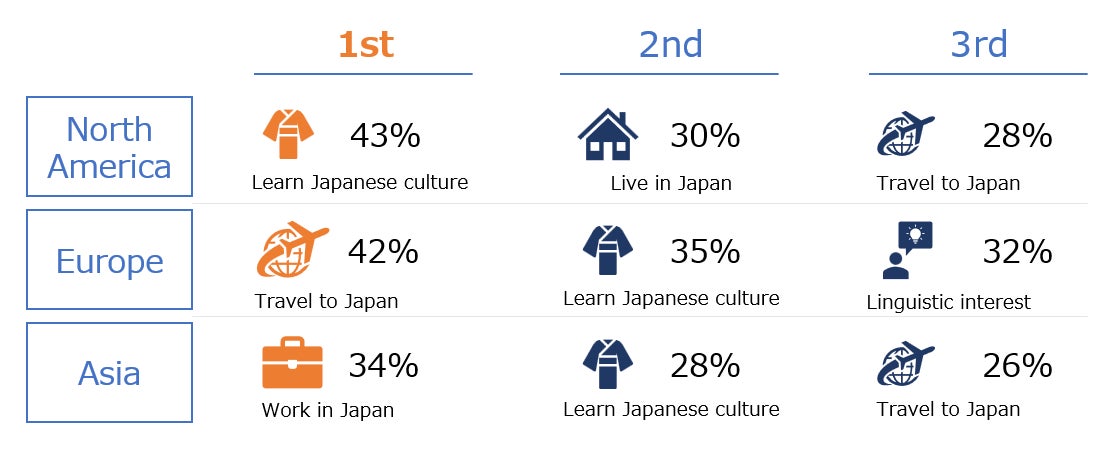1117x459 pixels.
Task: Click the person with lightbulb speech bubble icon
Action: [x=907, y=250]
